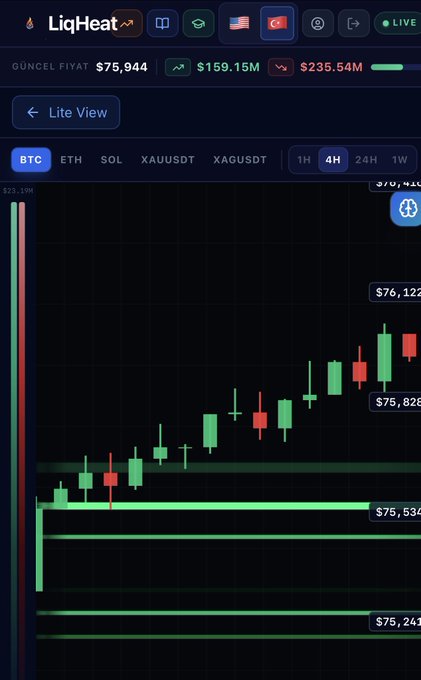This screenshot has height=680, width=421.
Task: Click the tall green candle near $76,122
Action: click(384, 357)
